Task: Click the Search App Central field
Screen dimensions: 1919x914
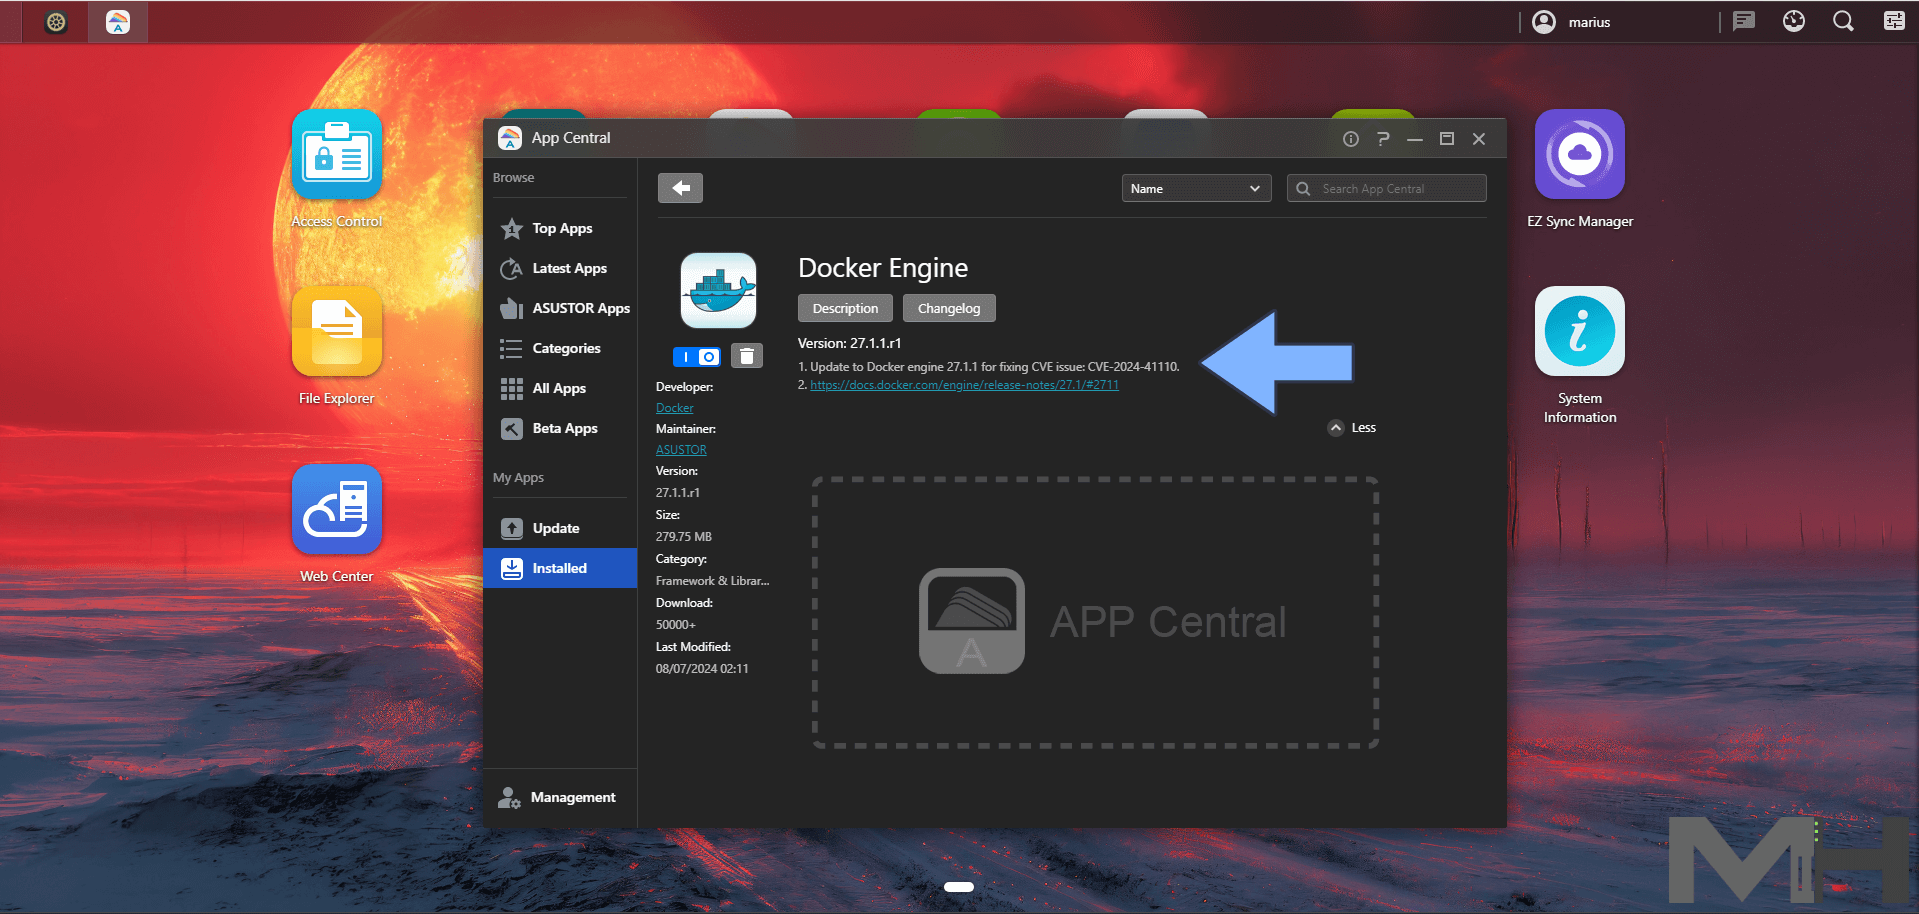Action: [1387, 188]
